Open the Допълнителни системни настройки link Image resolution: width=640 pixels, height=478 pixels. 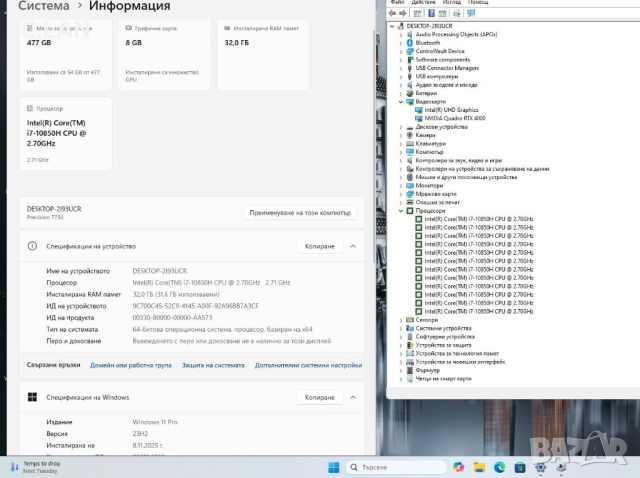click(308, 365)
